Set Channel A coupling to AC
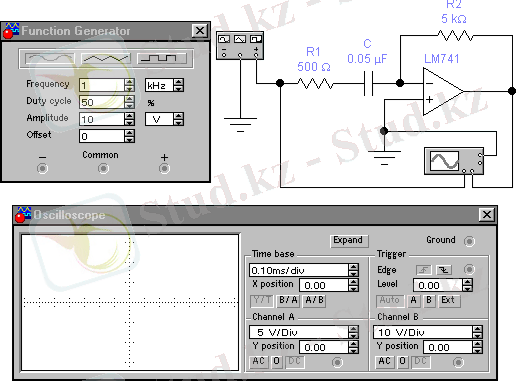This screenshot has width=516, height=381. 258,361
